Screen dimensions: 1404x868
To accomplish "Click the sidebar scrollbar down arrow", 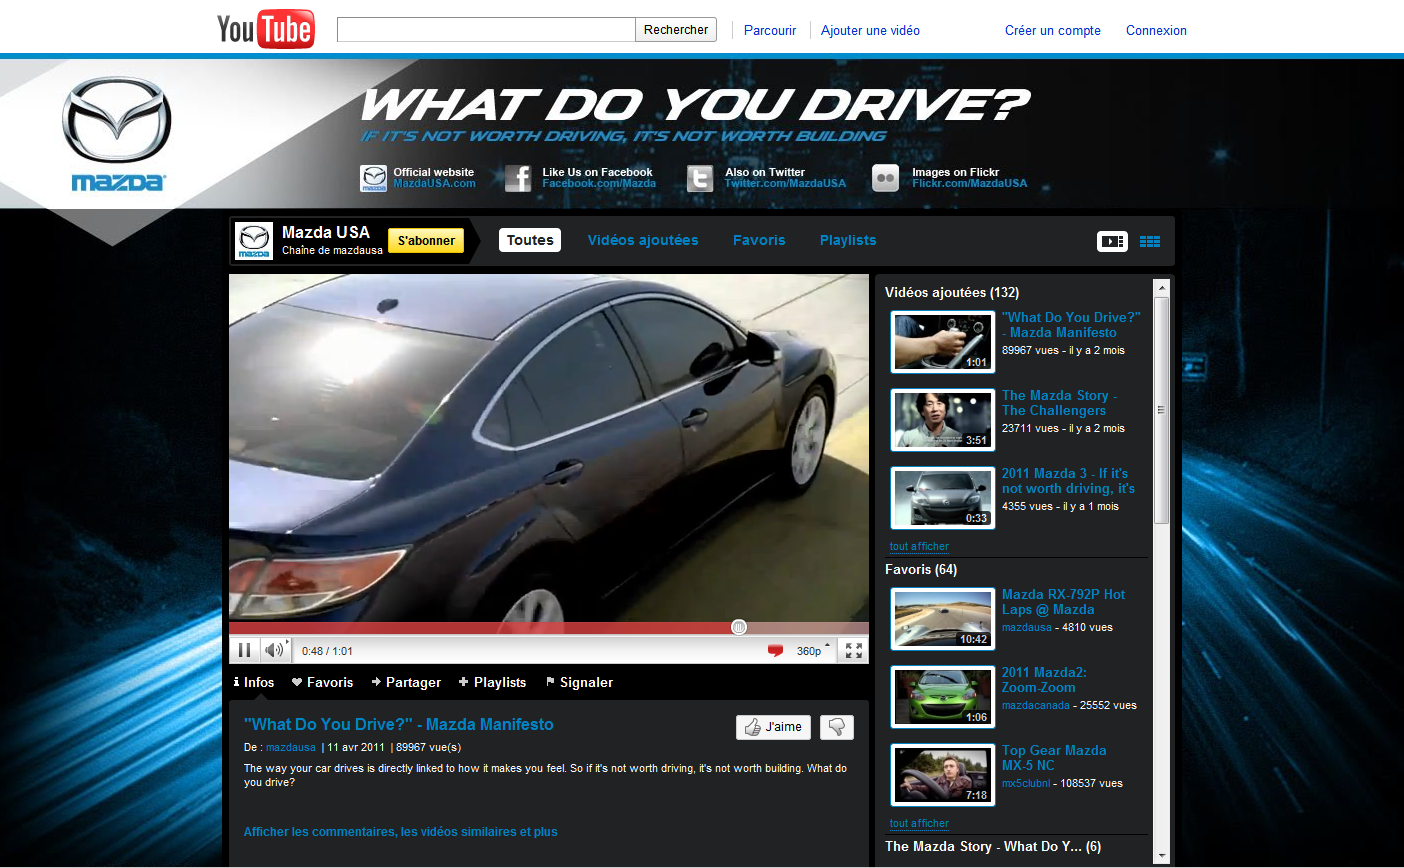I will [1161, 856].
